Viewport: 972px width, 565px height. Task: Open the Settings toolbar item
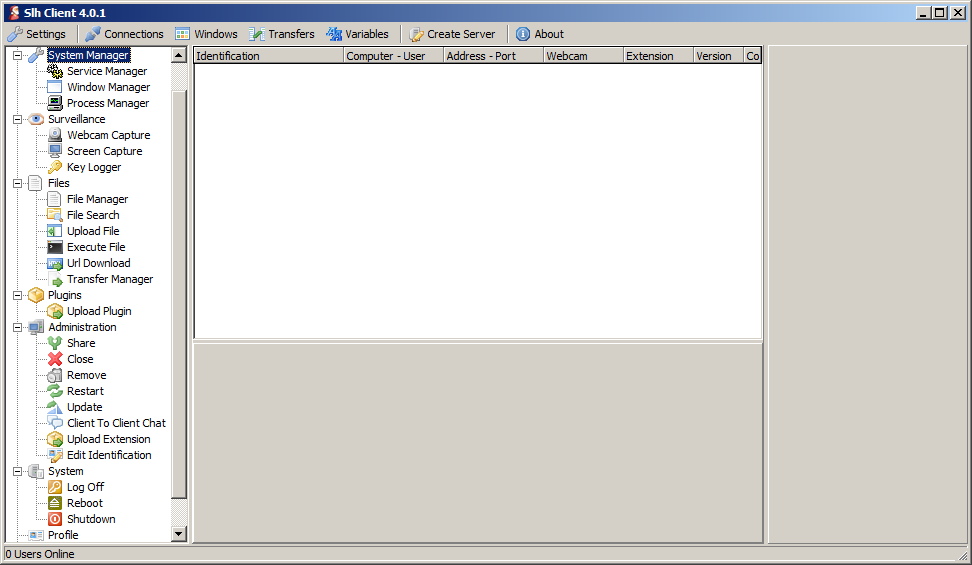pos(36,34)
